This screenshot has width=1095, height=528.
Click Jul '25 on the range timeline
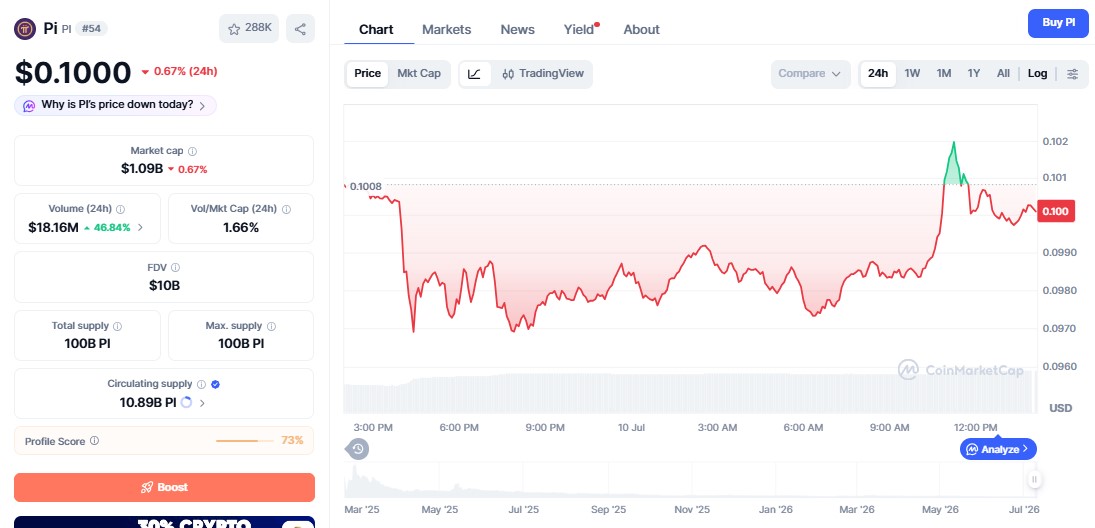[523, 510]
